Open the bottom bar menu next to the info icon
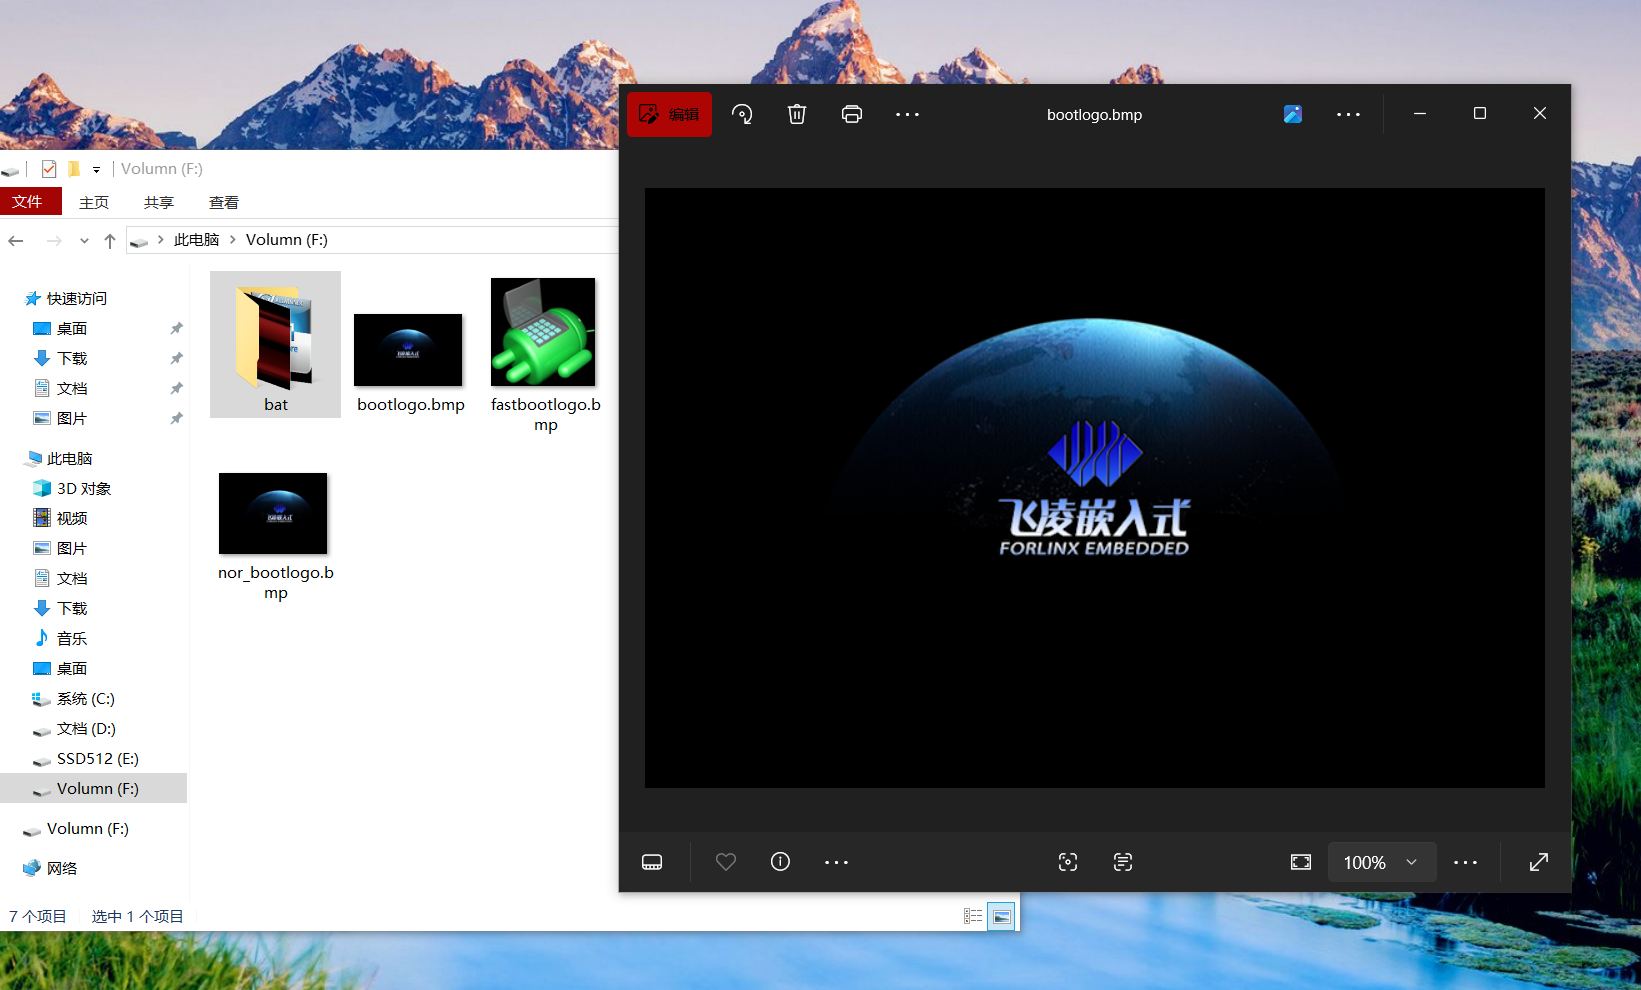The height and width of the screenshot is (990, 1641). [836, 862]
